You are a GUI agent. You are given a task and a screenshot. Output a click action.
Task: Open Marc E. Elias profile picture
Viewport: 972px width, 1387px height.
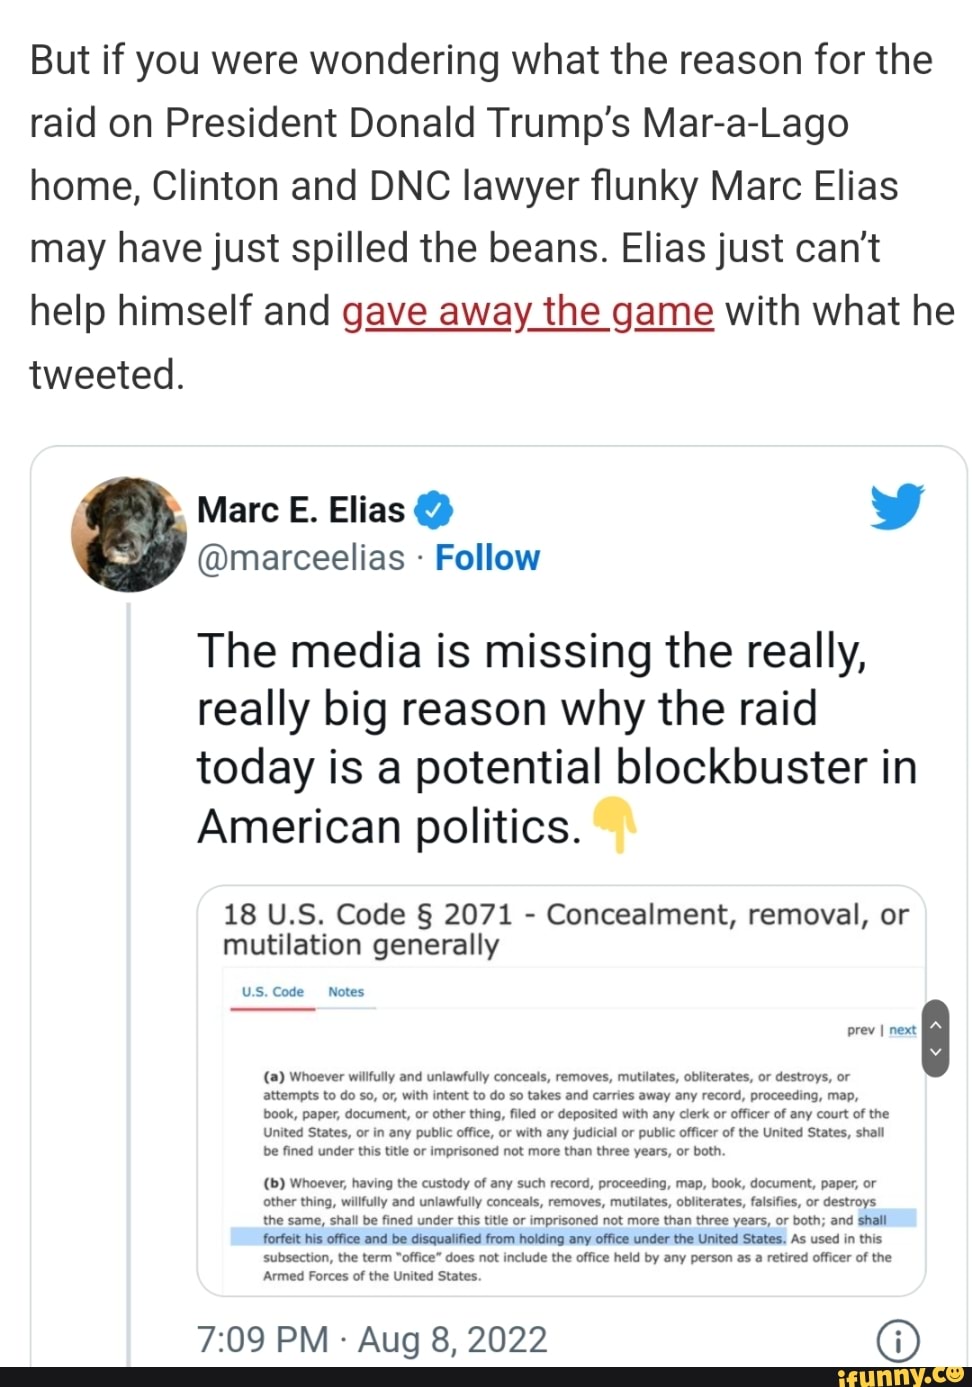coord(128,534)
